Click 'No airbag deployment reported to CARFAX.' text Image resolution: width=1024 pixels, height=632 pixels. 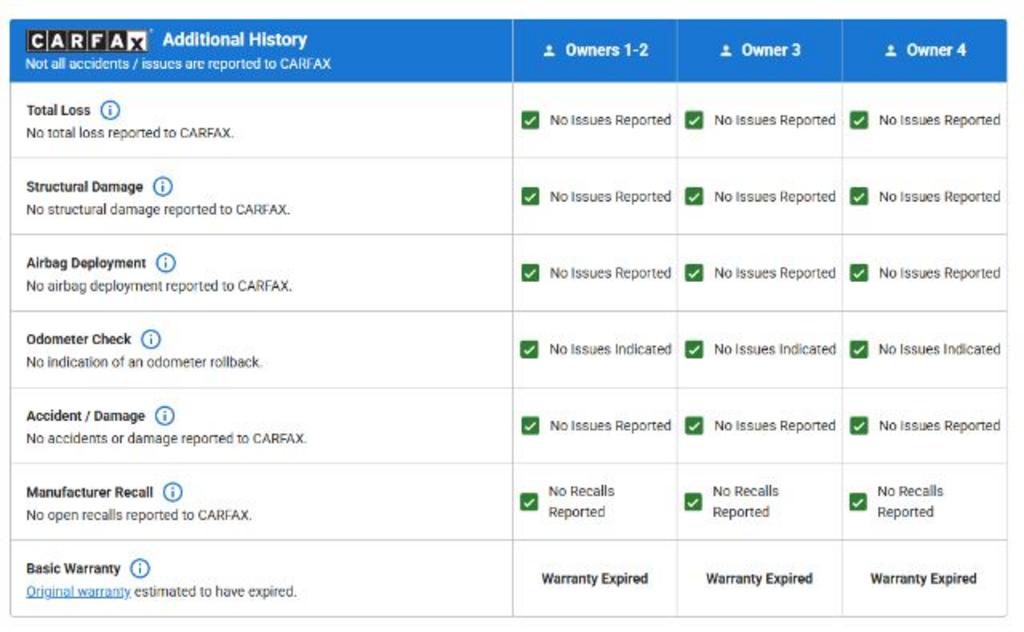pyautogui.click(x=159, y=286)
